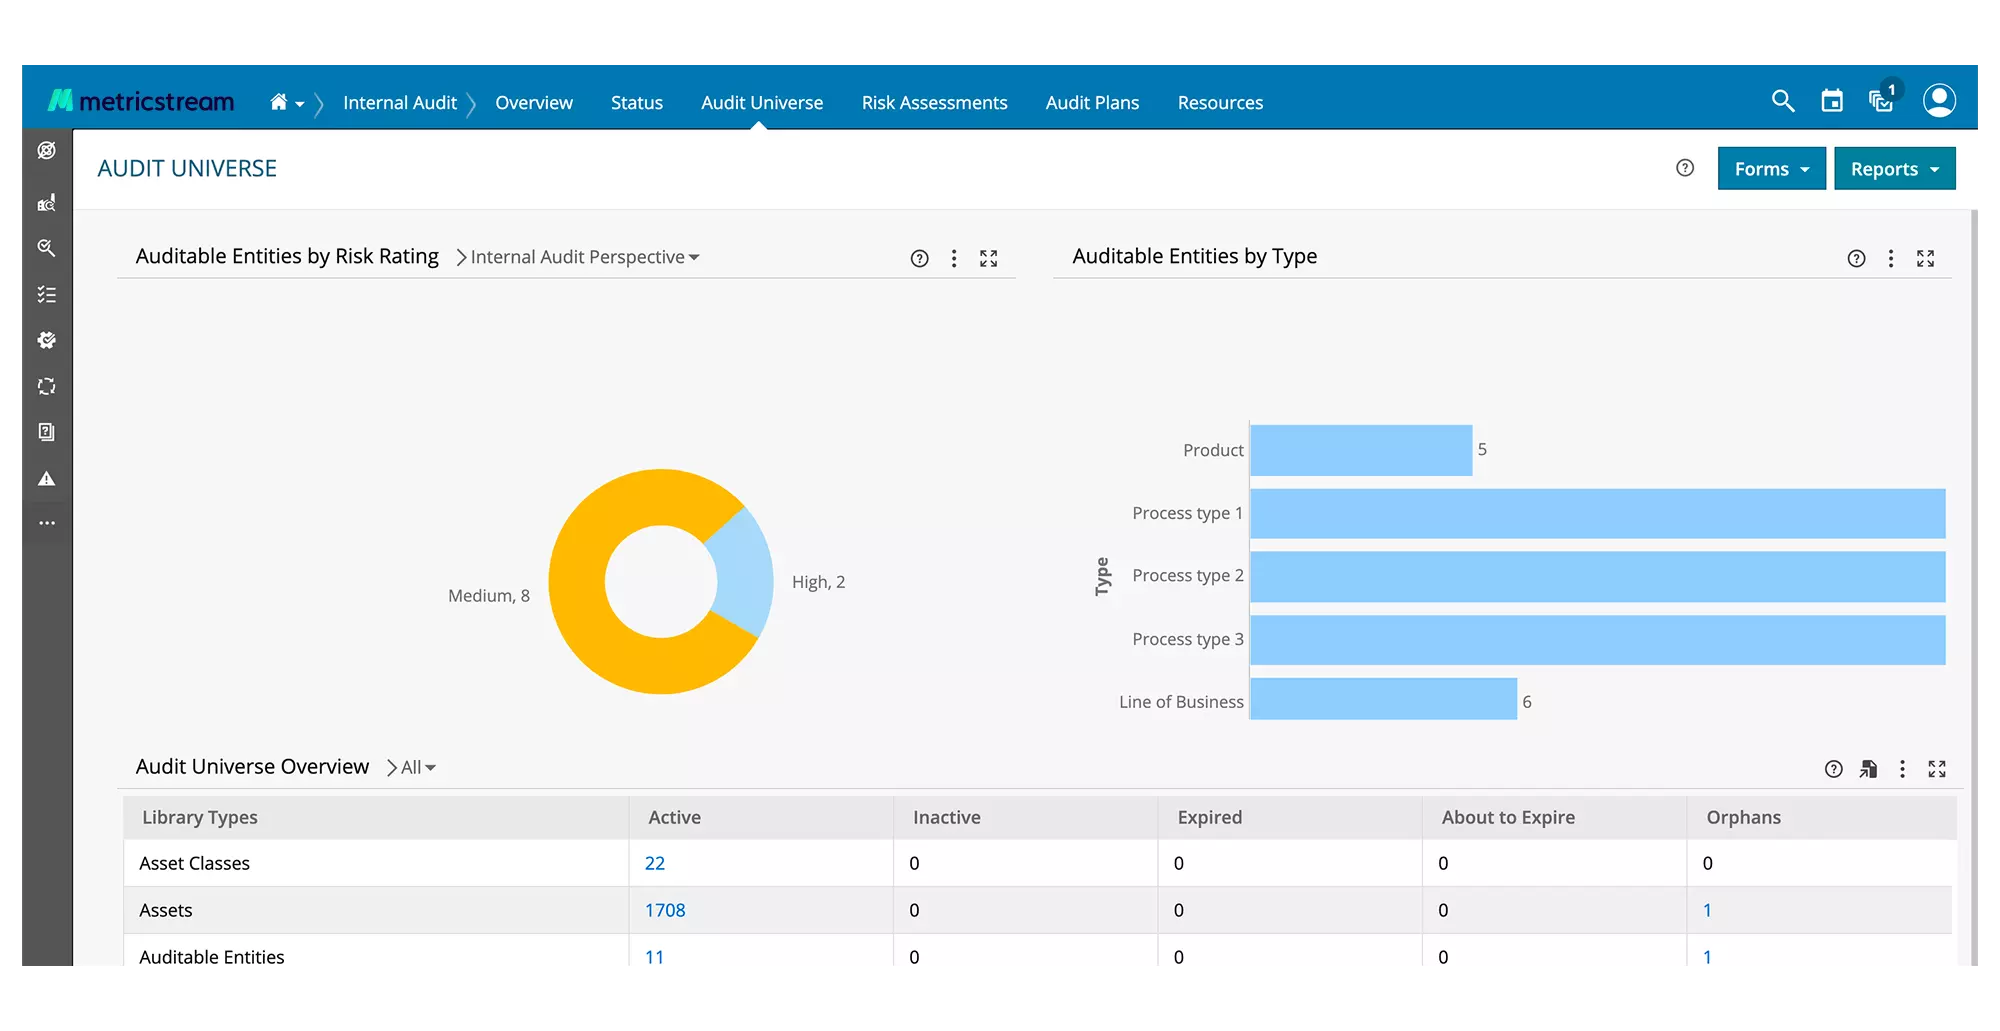Image resolution: width=2000 pixels, height=1031 pixels.
Task: Click the home icon in breadcrumb
Action: (279, 102)
